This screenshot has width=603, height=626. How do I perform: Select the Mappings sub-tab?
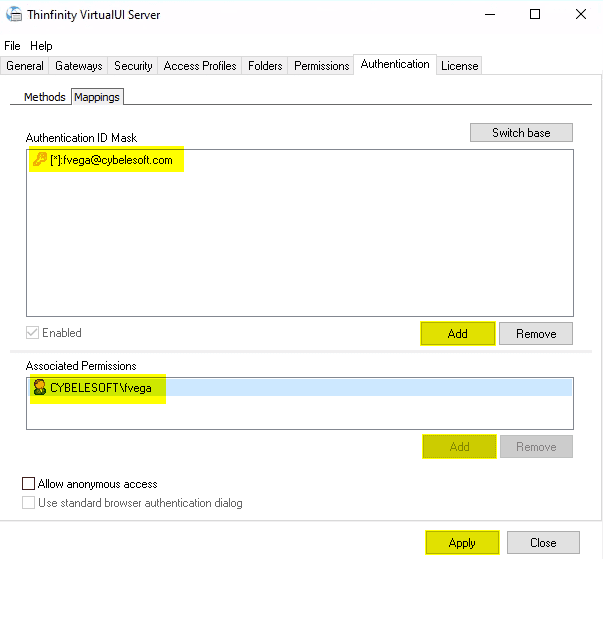pos(97,97)
